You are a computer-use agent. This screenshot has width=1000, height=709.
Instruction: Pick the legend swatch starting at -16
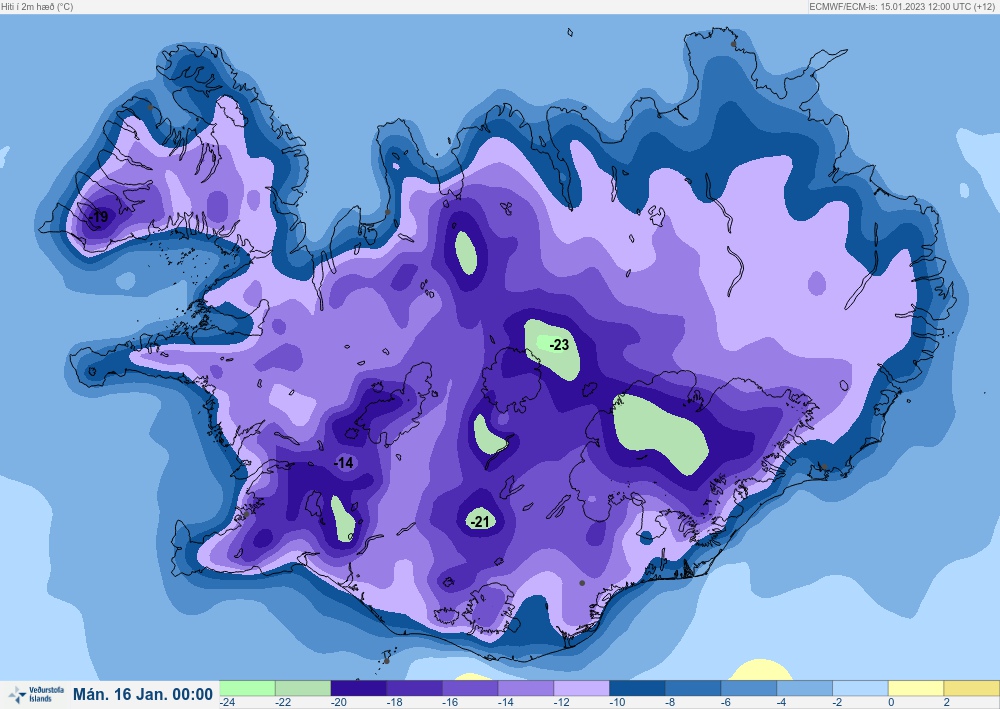(470, 688)
